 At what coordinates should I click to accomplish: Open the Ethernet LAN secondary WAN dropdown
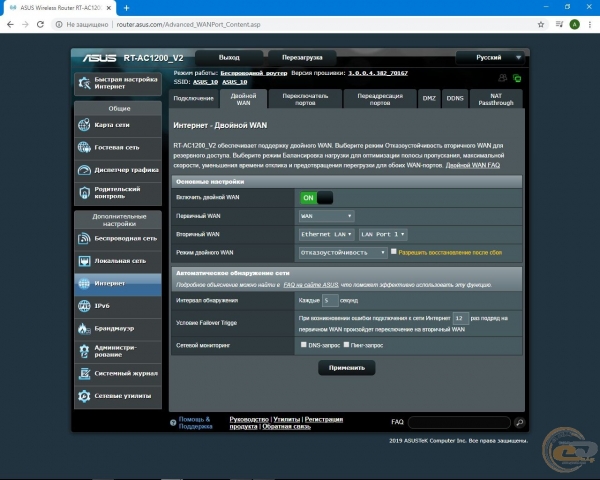326,234
